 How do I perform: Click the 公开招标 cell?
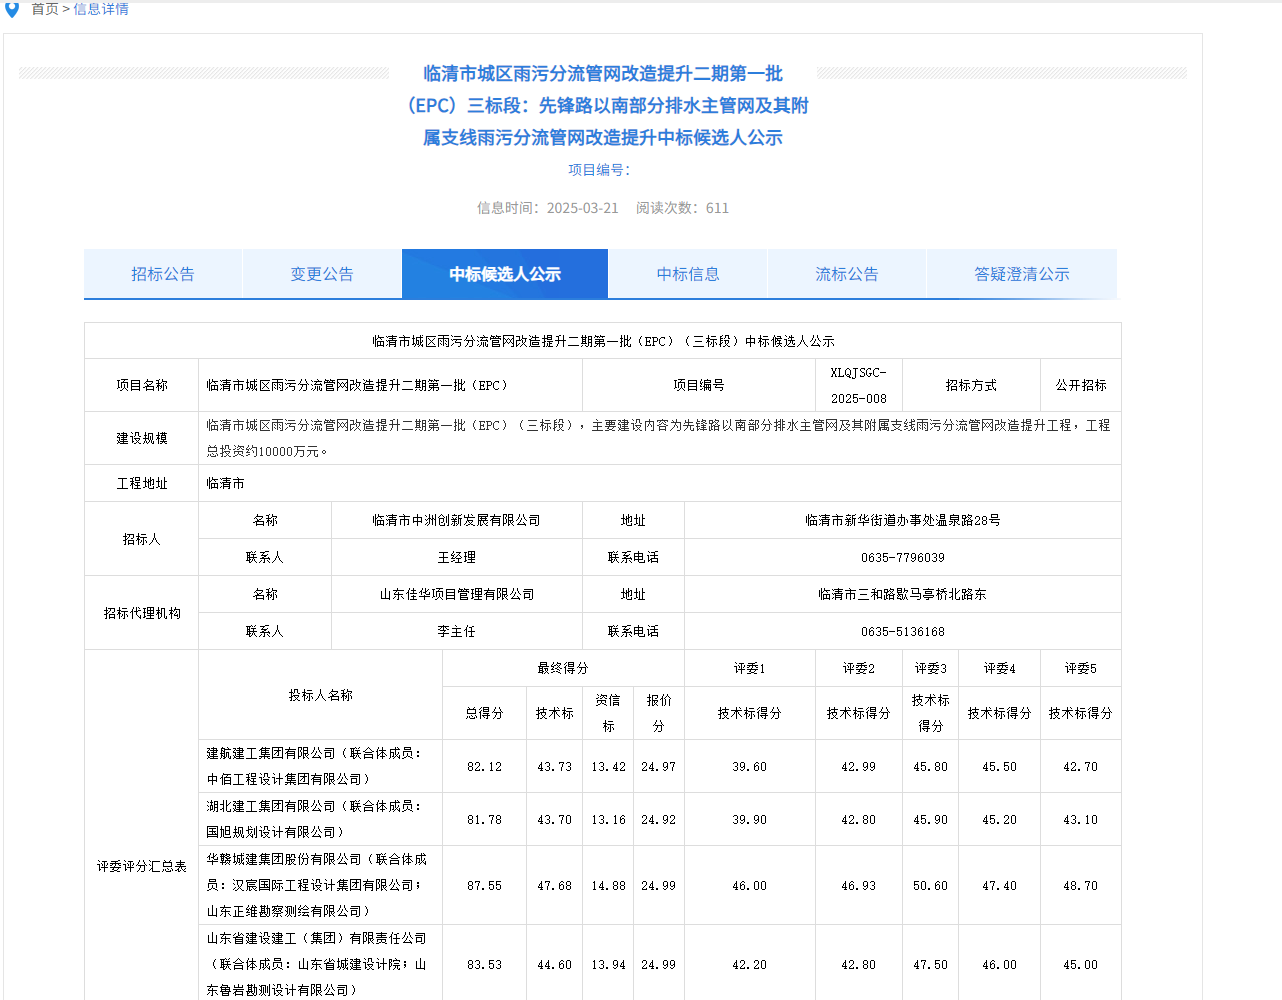[1081, 385]
